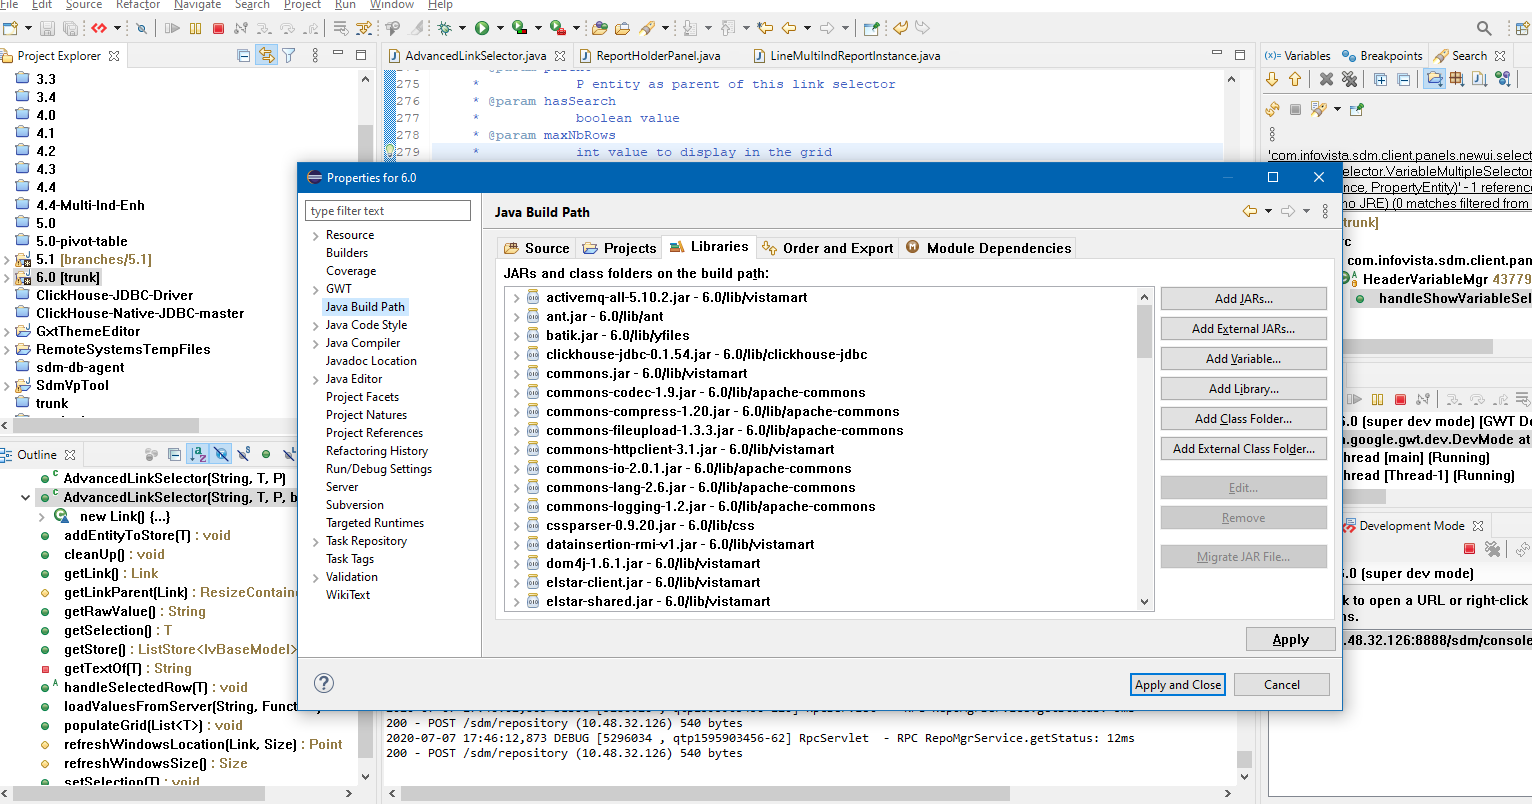Click the type filter text field
This screenshot has width=1532, height=804.
(x=387, y=211)
